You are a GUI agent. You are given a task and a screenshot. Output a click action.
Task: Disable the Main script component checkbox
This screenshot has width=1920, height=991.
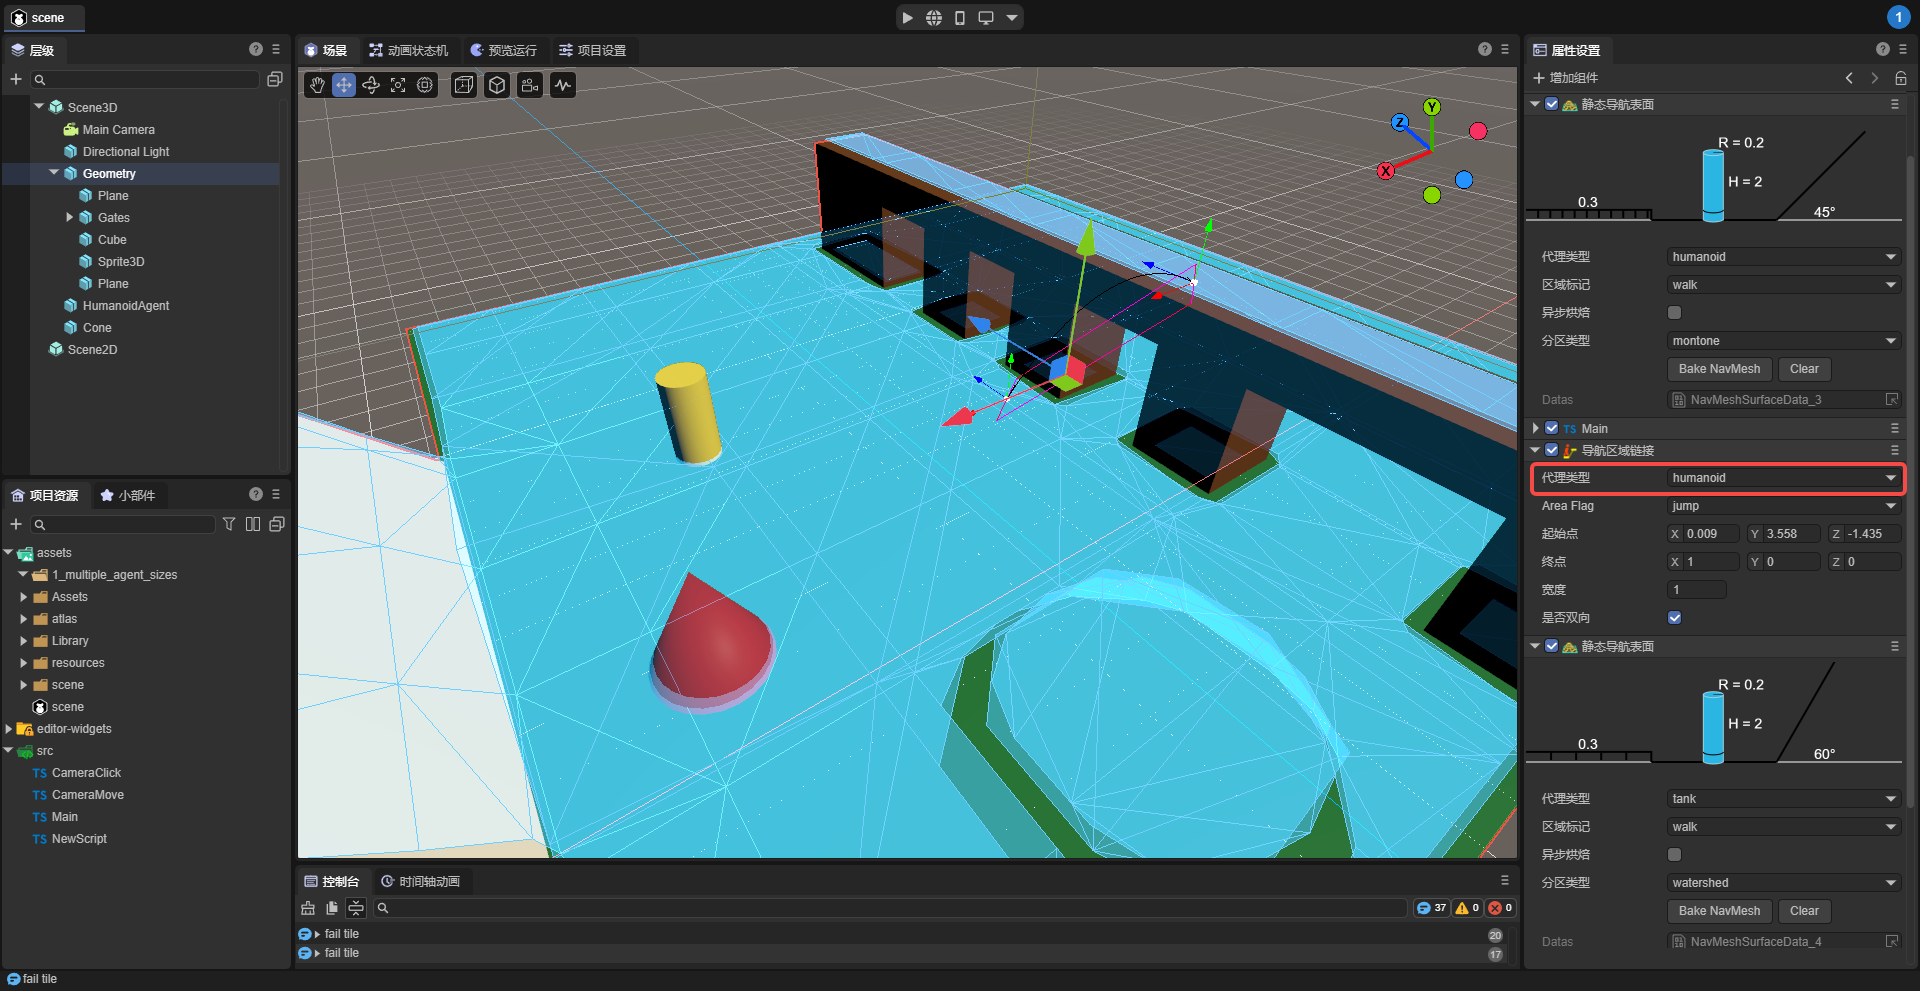(1552, 428)
